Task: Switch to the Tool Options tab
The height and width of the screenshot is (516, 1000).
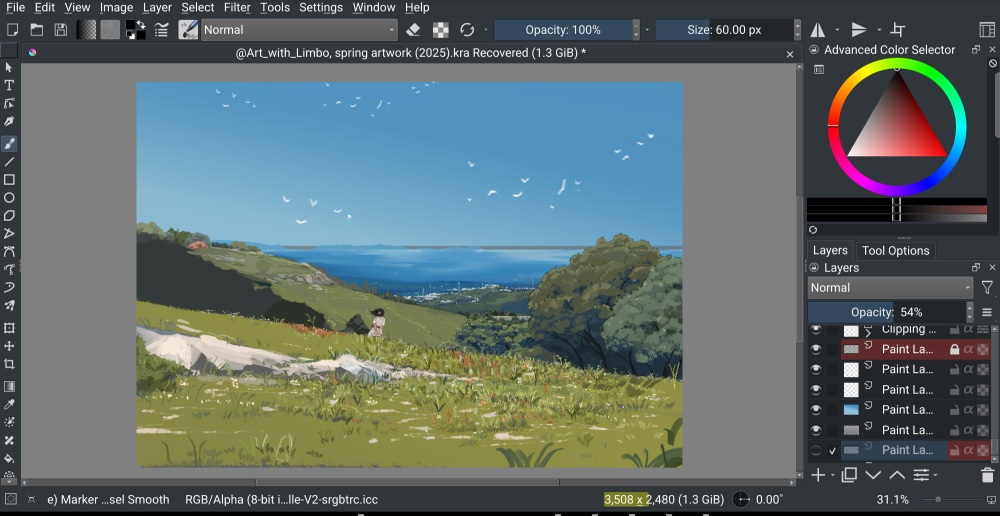Action: pos(895,251)
